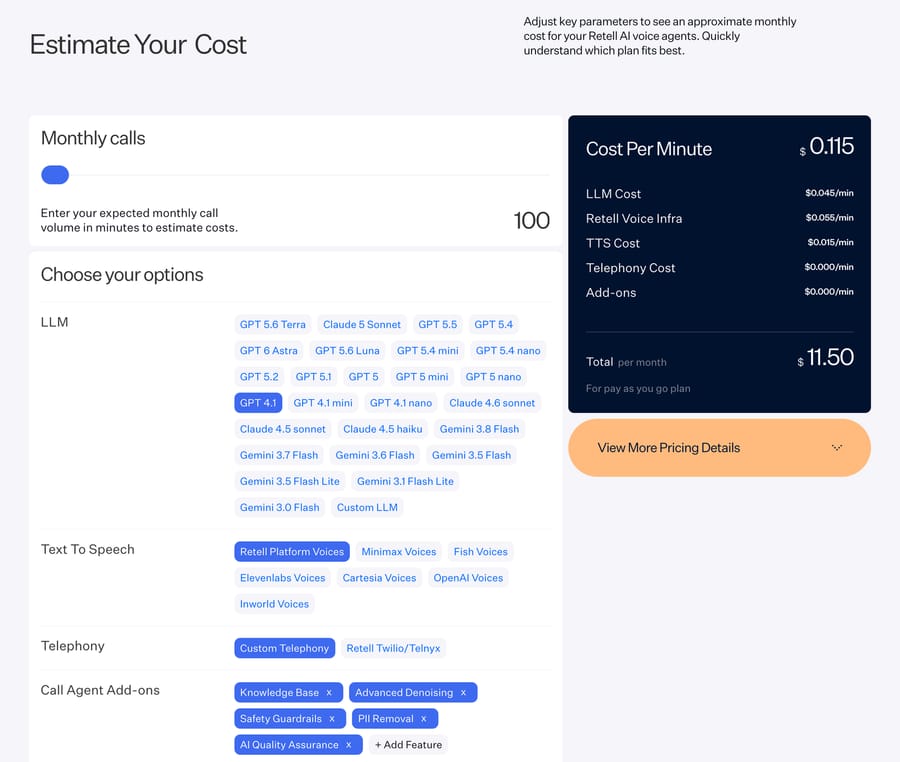Switch TTS to Minimax Voices
Screen dimensions: 900x762
click(x=399, y=552)
